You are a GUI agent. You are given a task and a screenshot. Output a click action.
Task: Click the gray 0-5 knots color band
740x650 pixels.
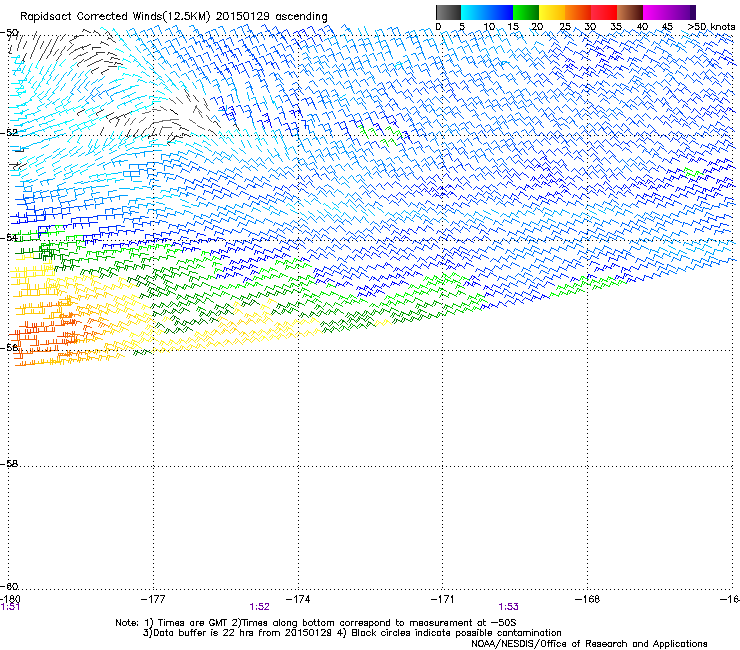tap(448, 12)
